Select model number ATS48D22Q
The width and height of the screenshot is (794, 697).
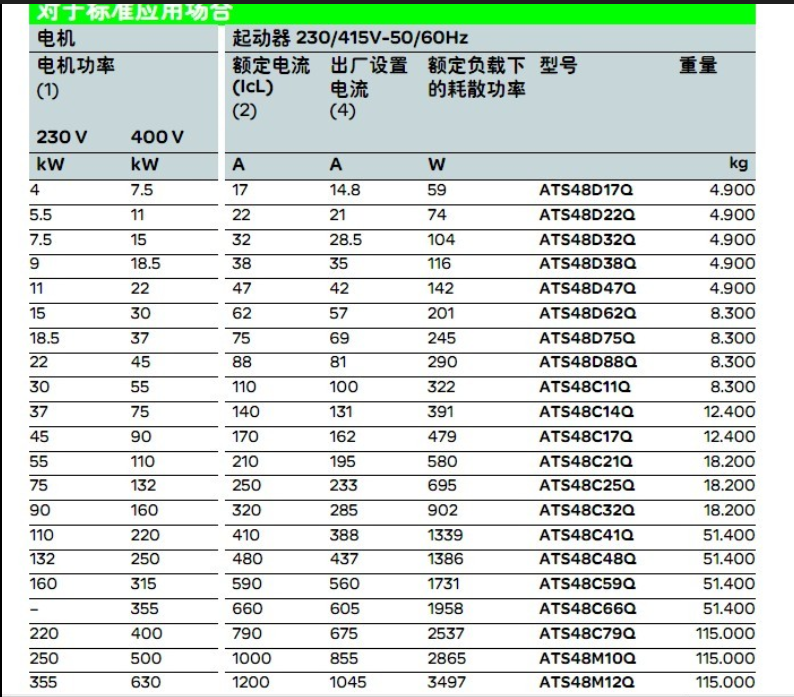pos(587,215)
